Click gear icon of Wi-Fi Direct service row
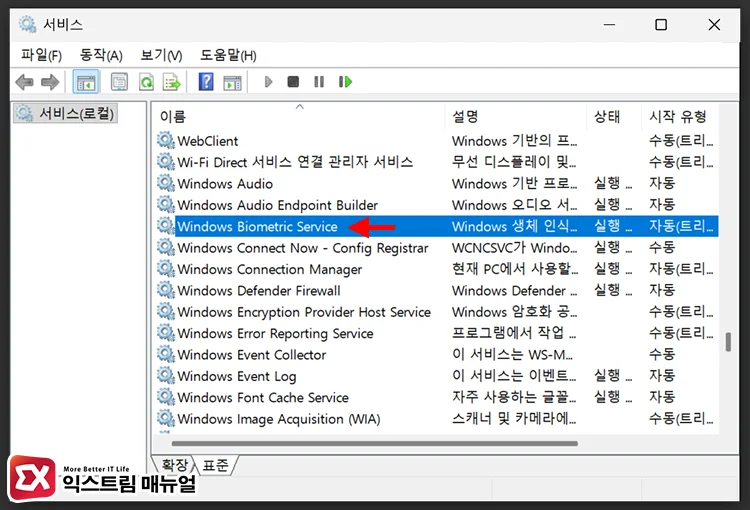Screen dimensions: 750x510 pos(165,162)
